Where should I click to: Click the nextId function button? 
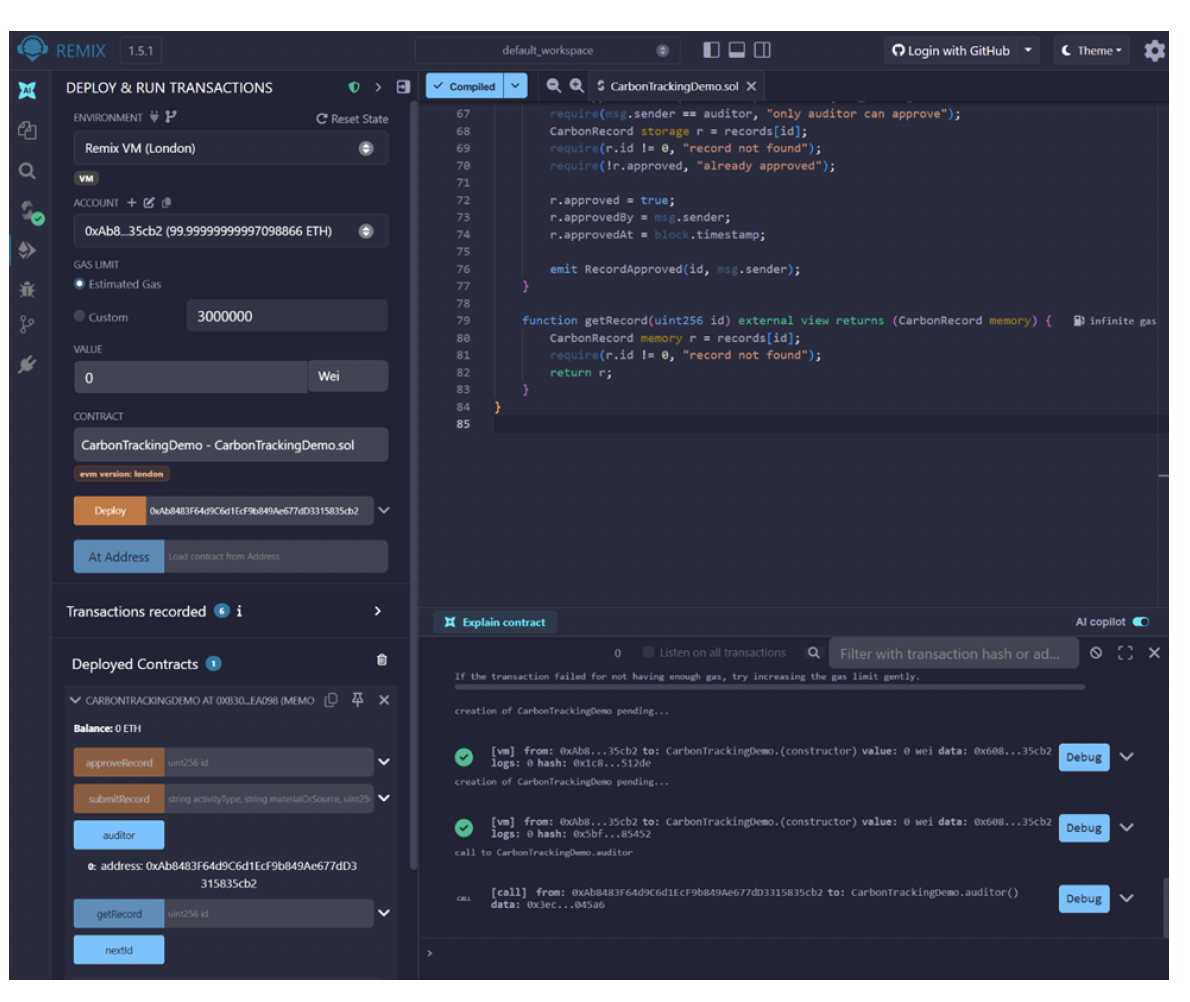pos(119,950)
